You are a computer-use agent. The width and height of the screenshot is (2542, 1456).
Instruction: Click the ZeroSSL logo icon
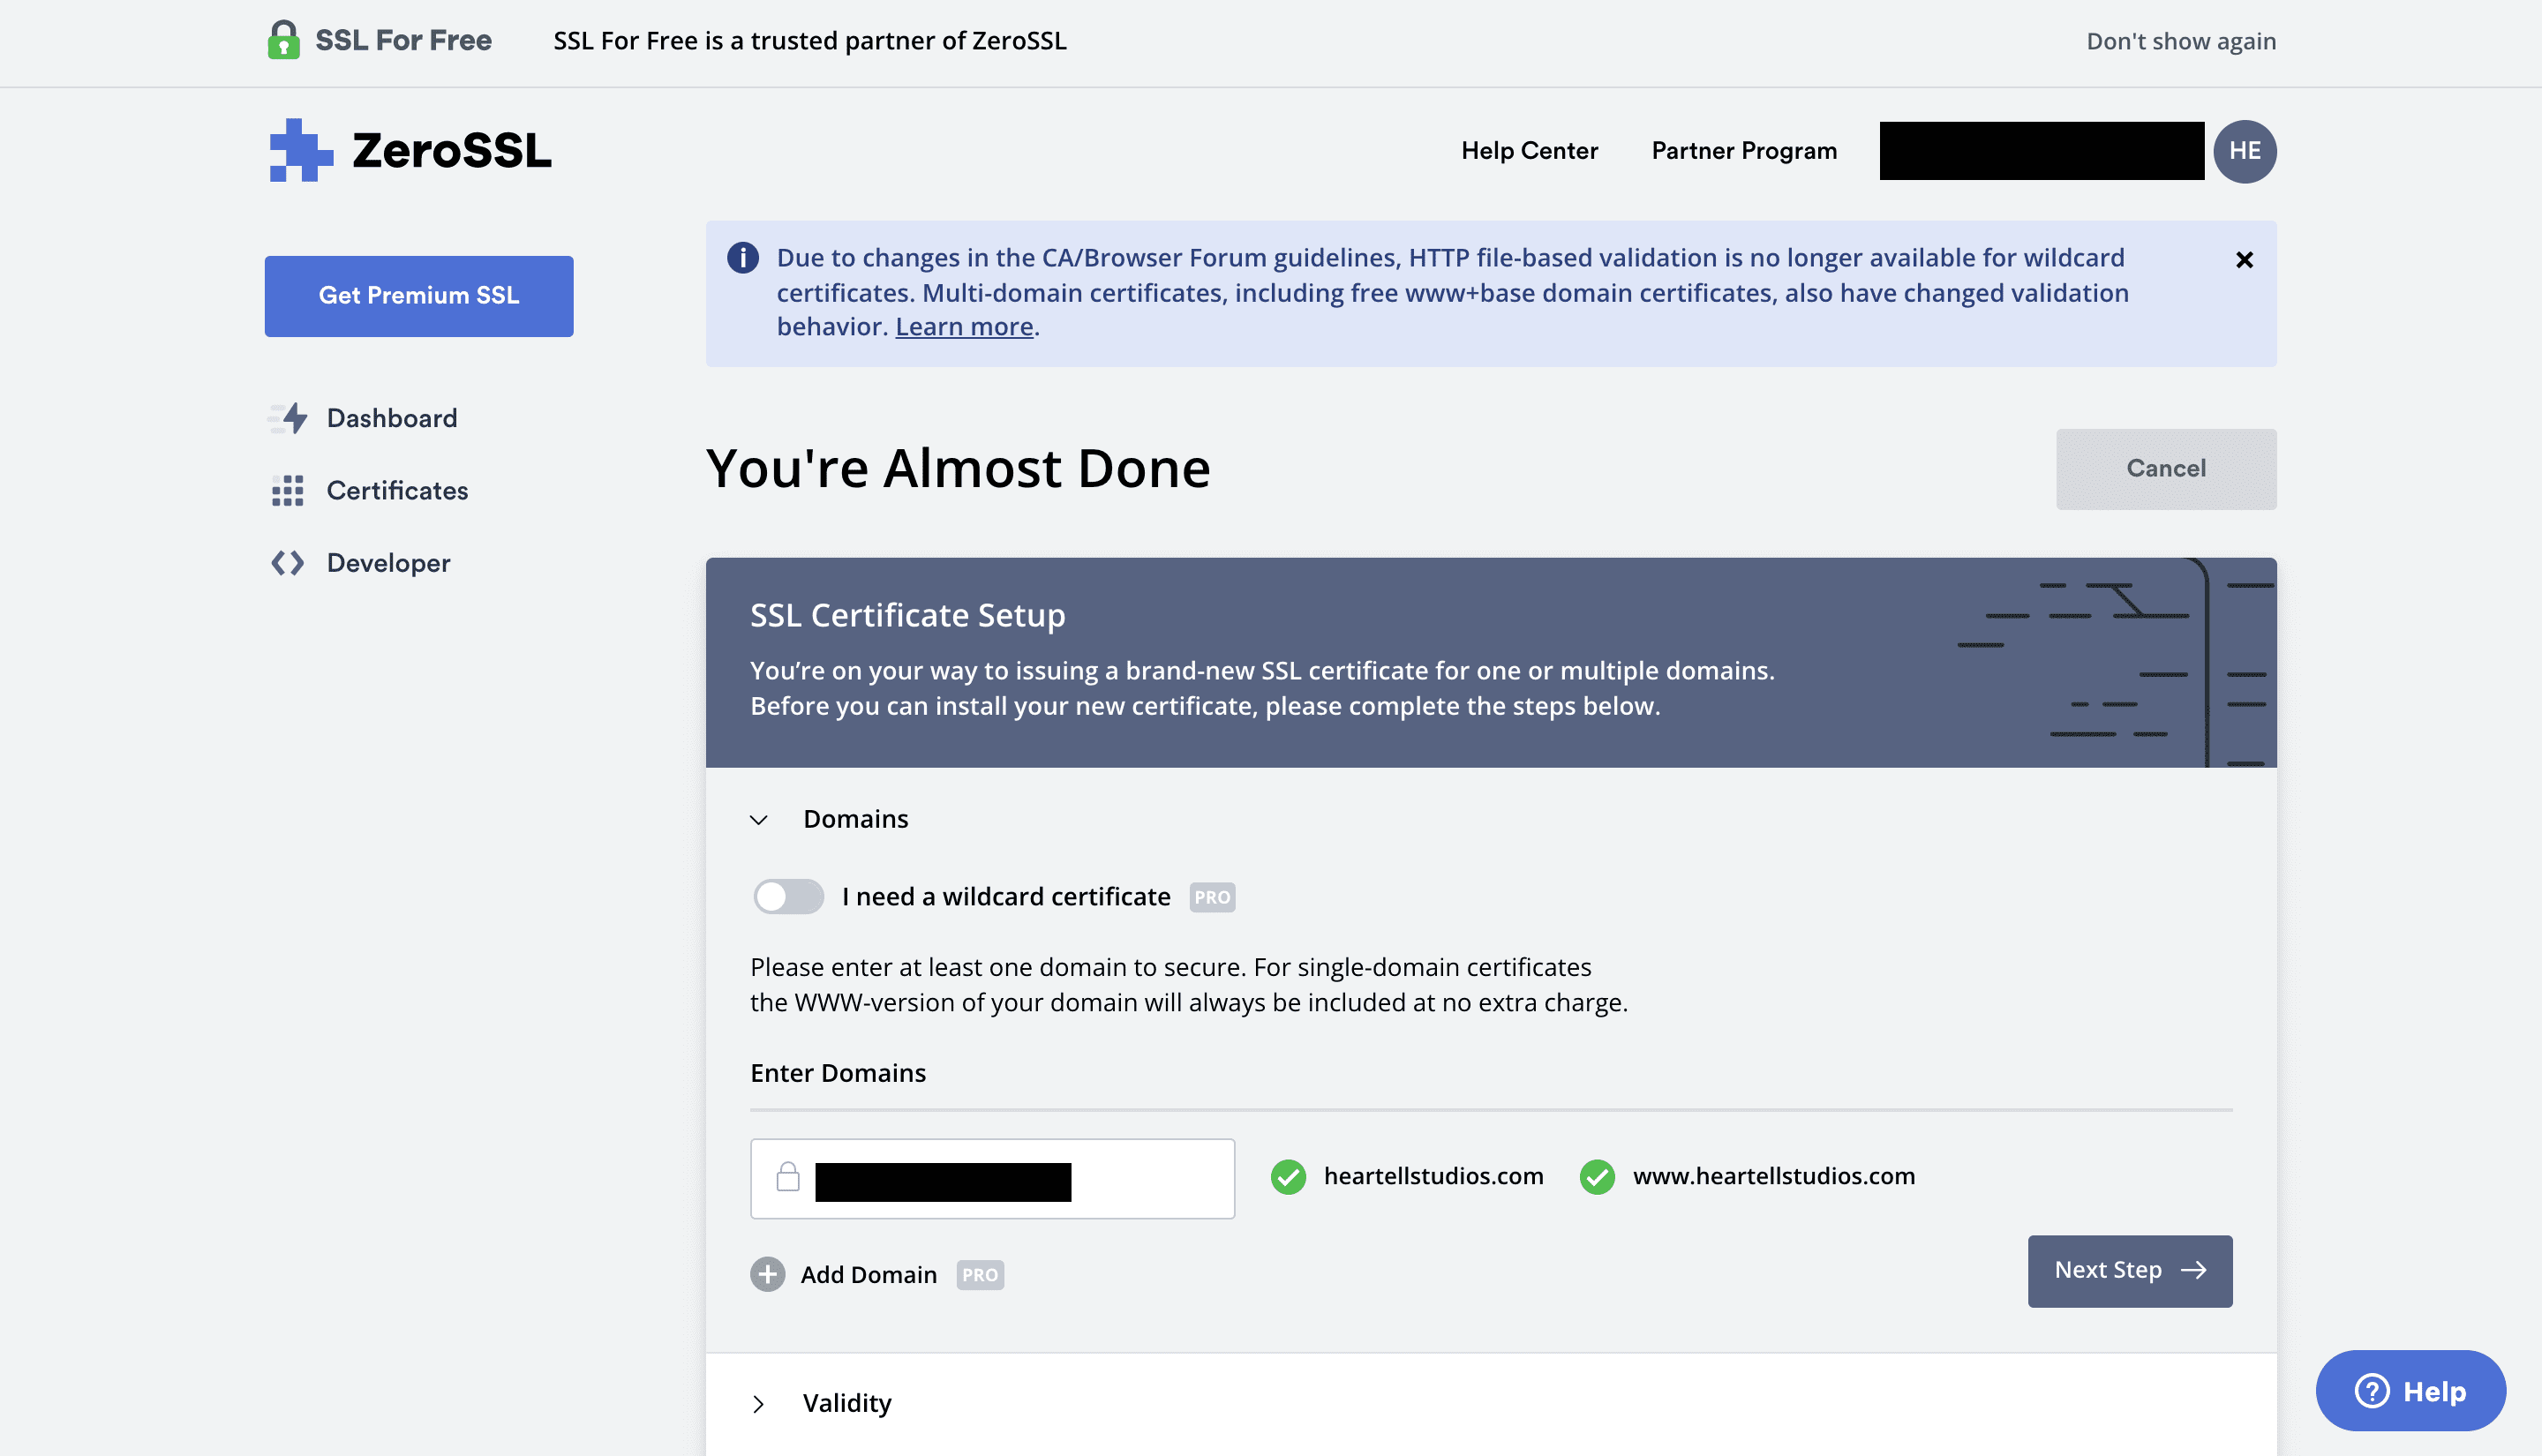[x=300, y=151]
